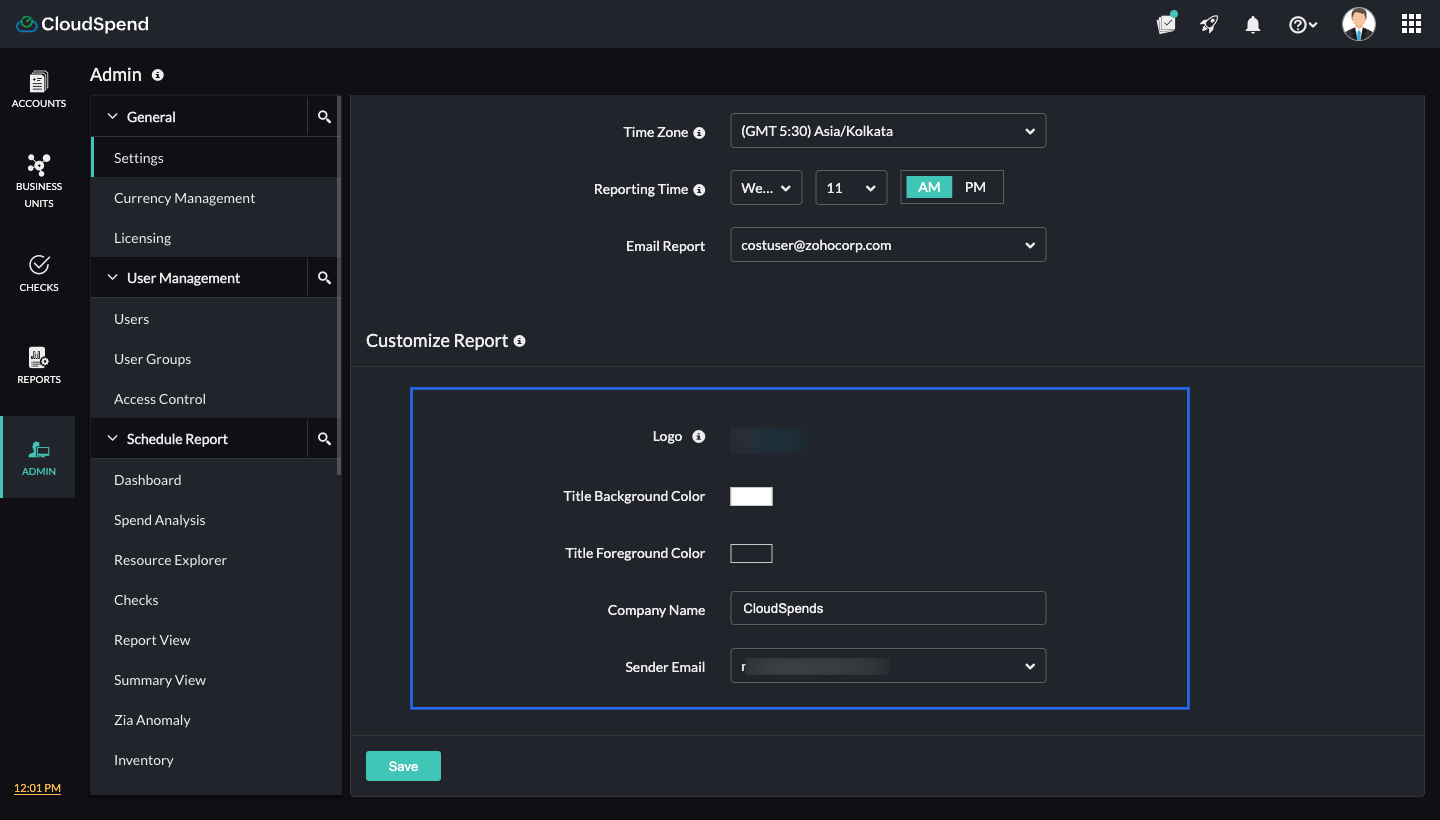Pick a new Title Background Color

tap(751, 495)
